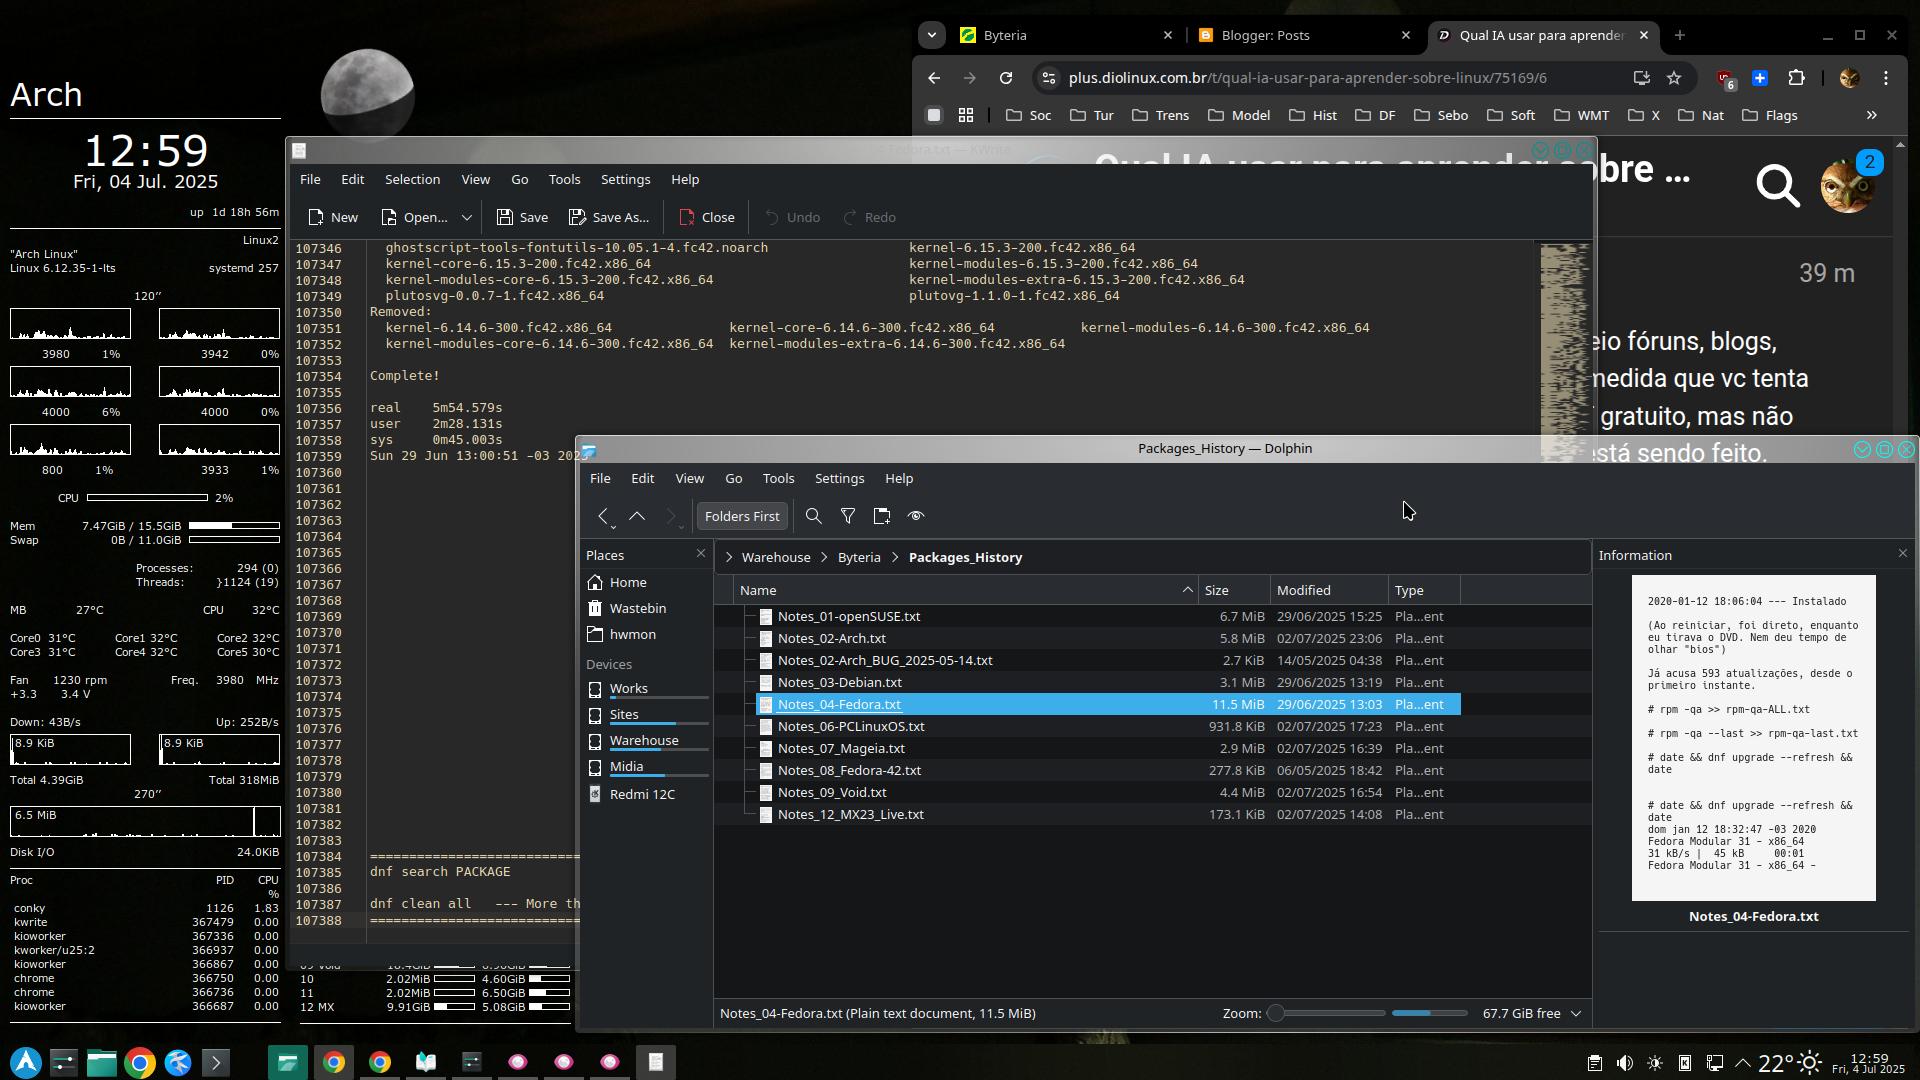Select Notes_12_MX23_Live.txt
Viewport: 1920px width, 1080px height.
851,814
